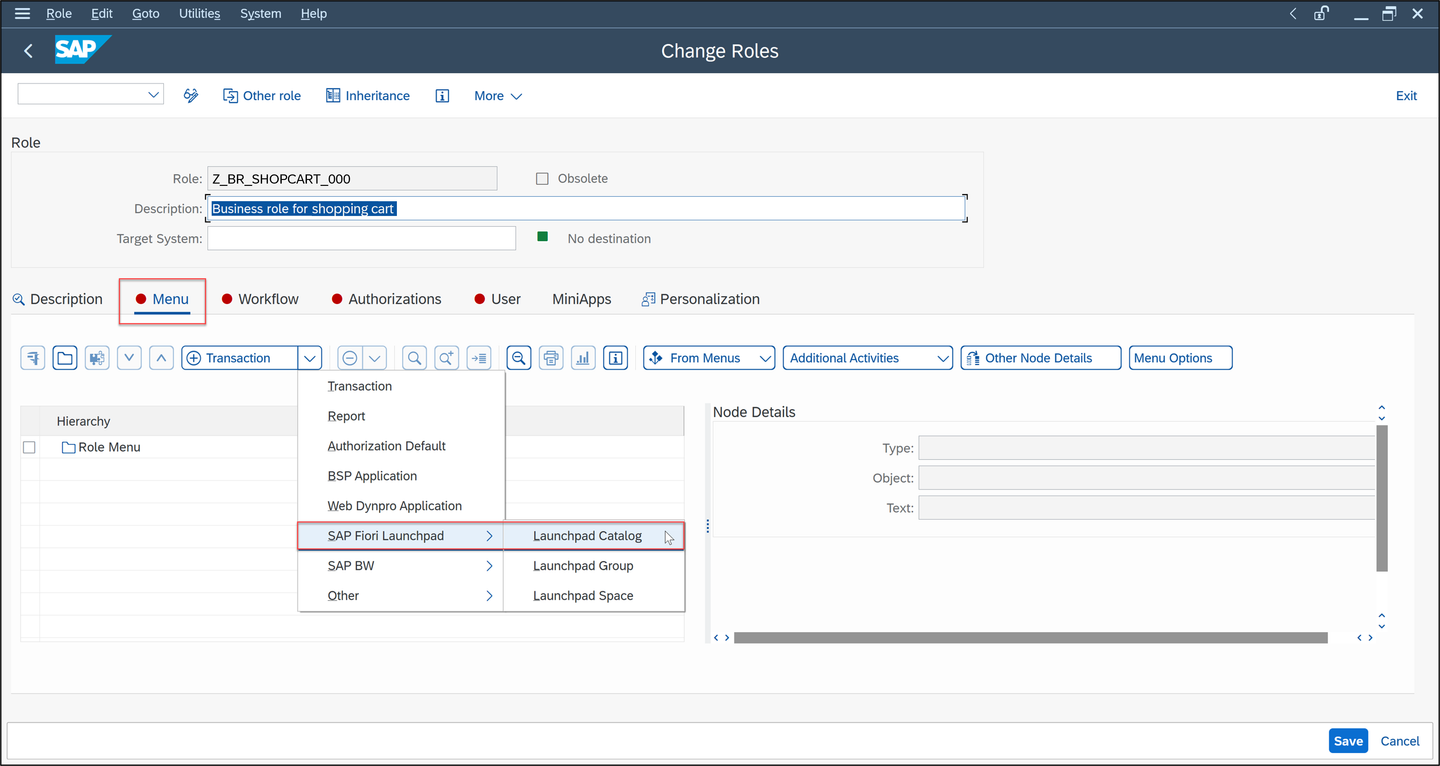Click the information icon next to Inheritance

[442, 96]
